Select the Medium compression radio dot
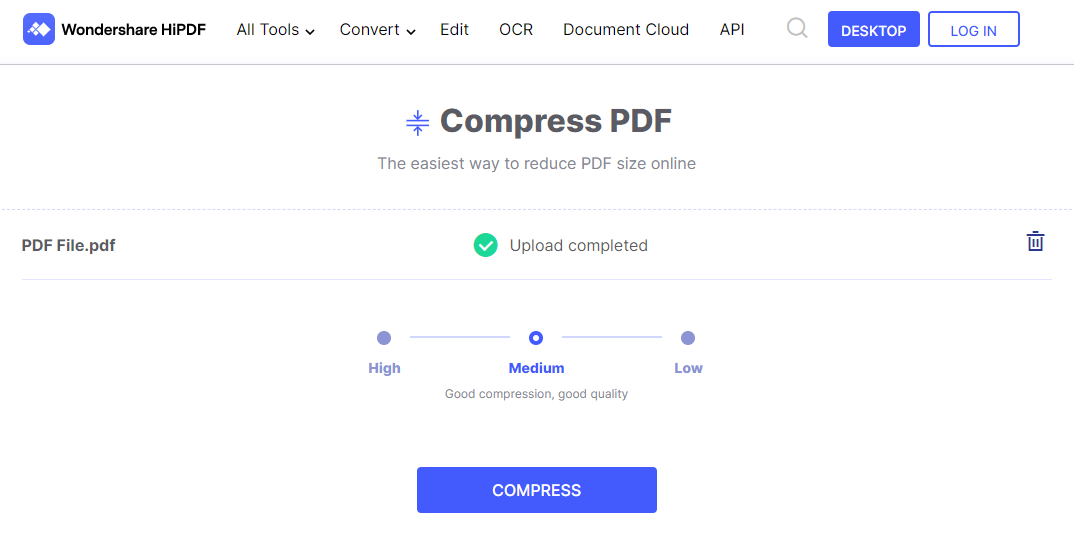The height and width of the screenshot is (537, 1074). click(x=536, y=338)
